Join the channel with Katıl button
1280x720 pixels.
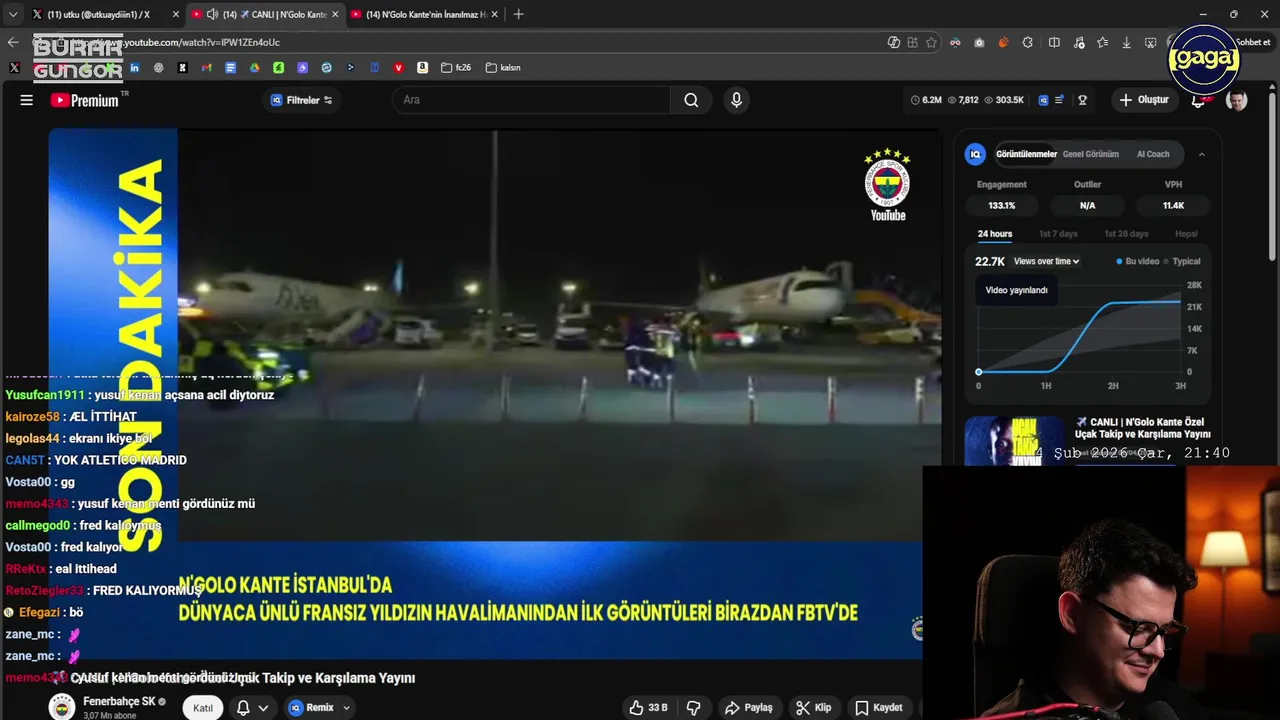[x=203, y=708]
